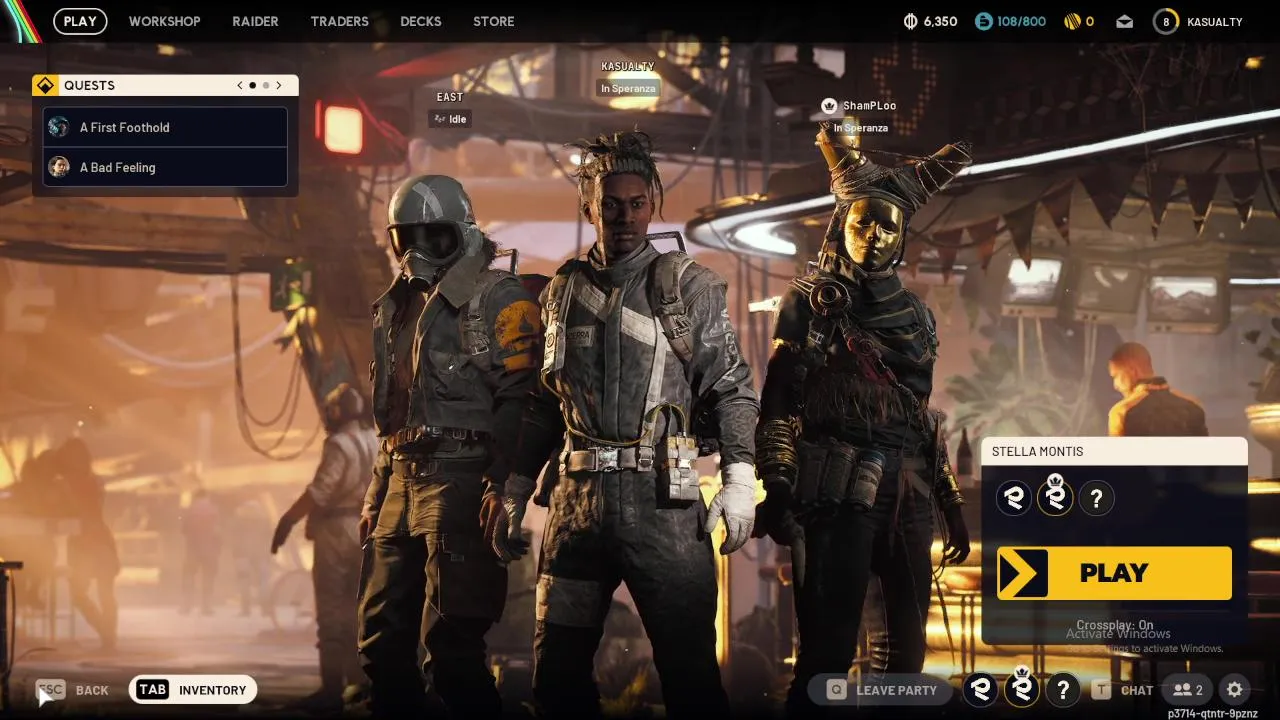Click the yellow Quests panel icon

tap(45, 86)
